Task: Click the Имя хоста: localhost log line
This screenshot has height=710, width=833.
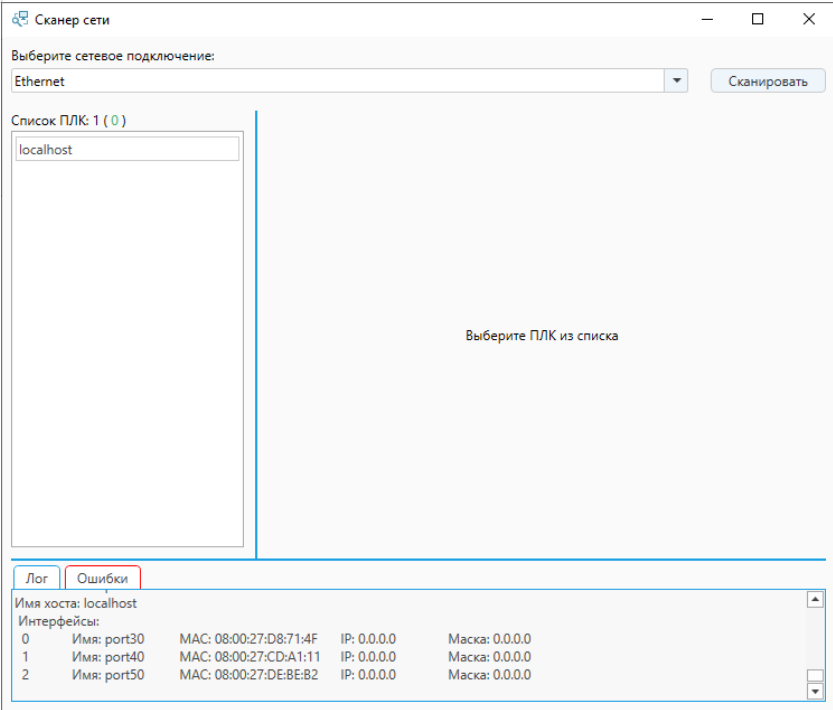Action: pos(76,603)
